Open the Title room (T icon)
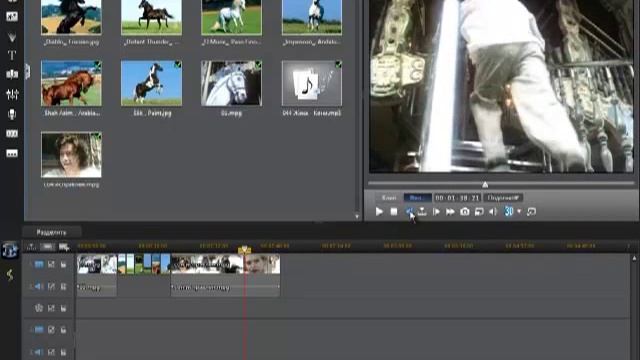This screenshot has height=360, width=640. 12,55
